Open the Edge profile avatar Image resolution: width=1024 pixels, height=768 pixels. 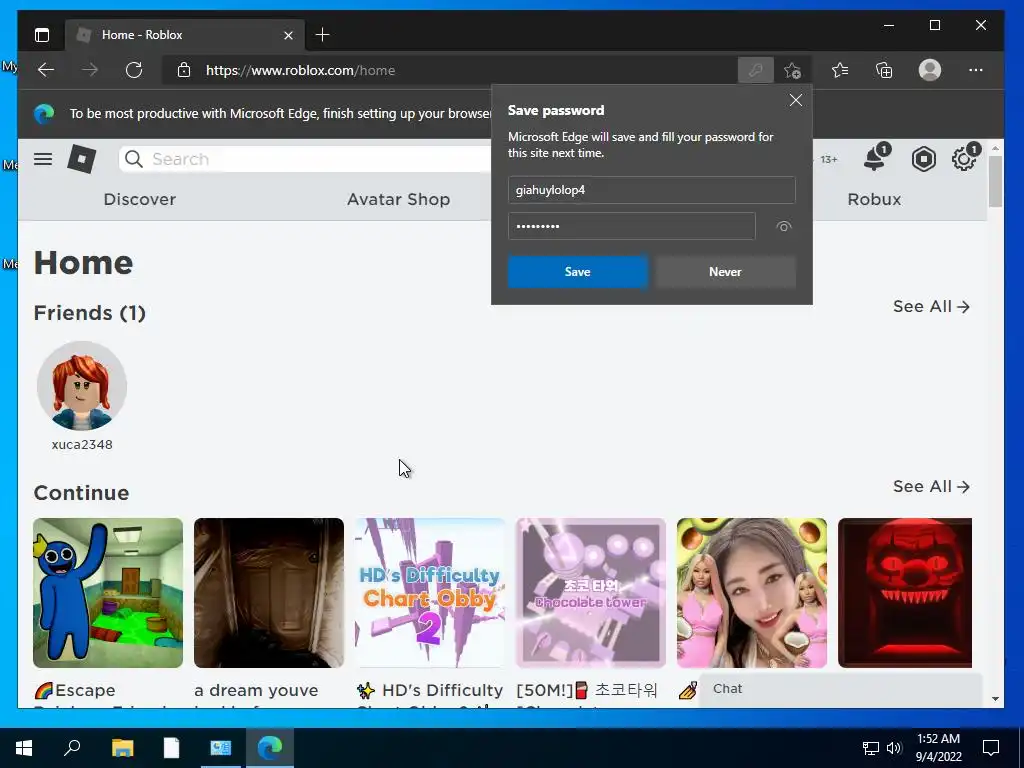(x=929, y=70)
